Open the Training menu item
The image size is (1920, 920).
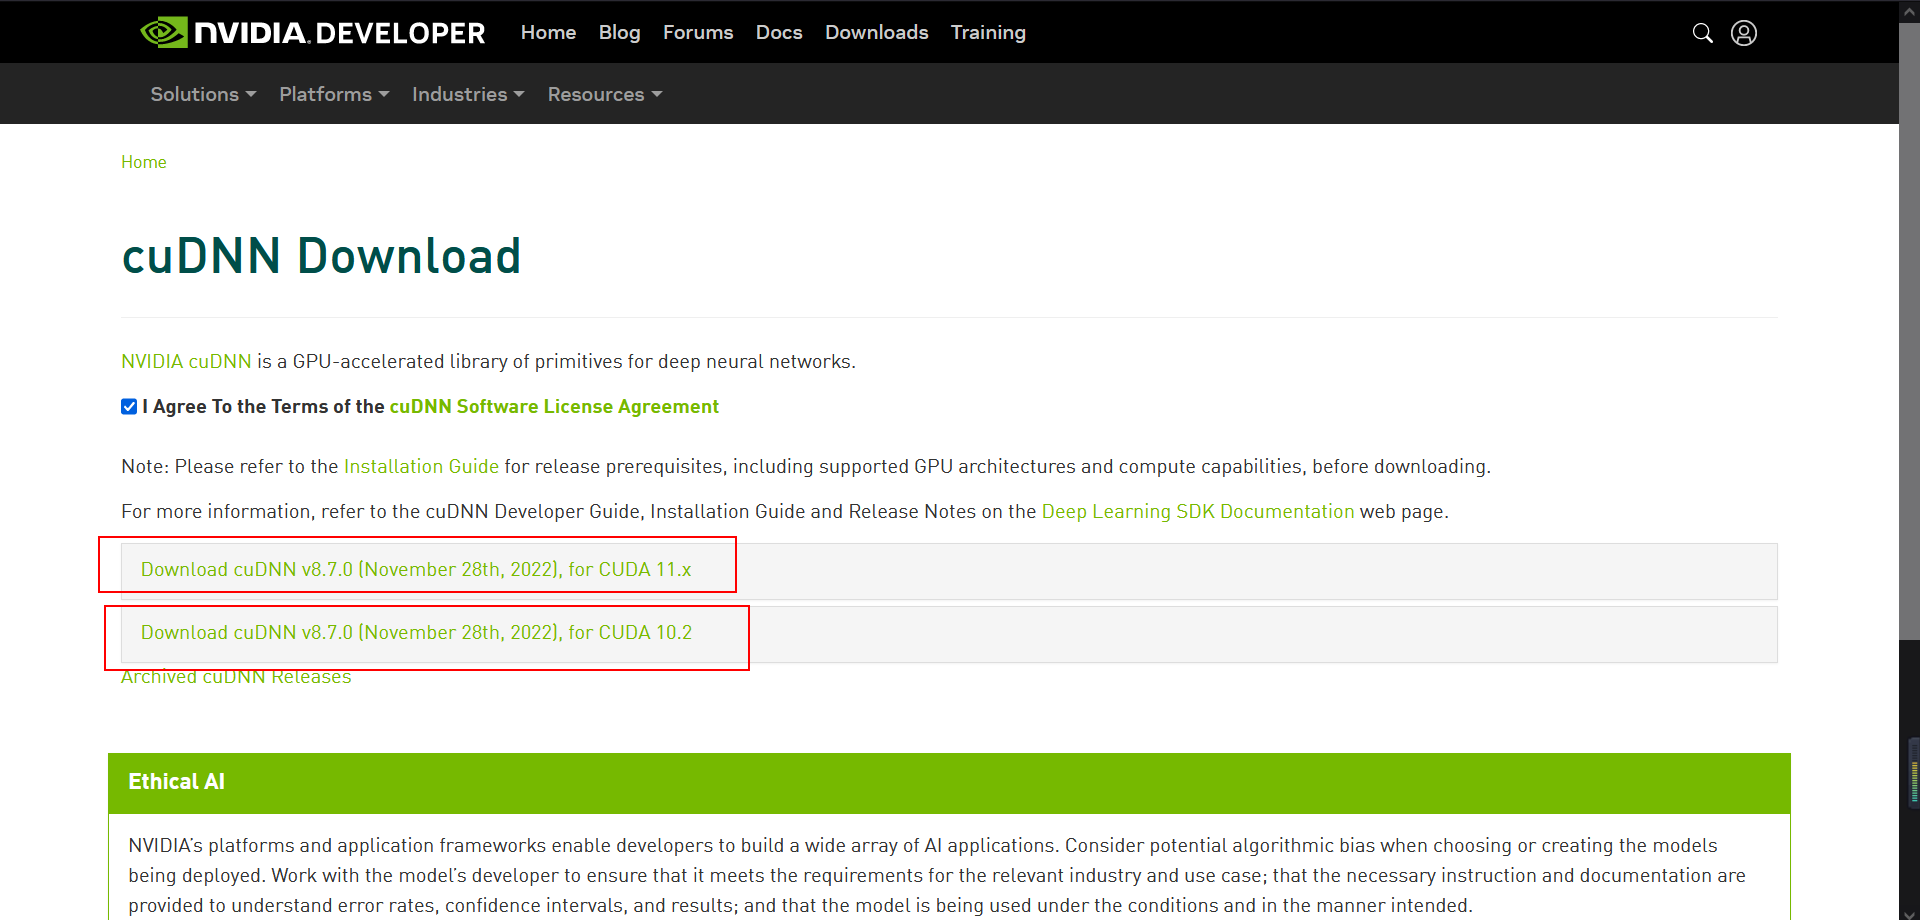click(988, 33)
